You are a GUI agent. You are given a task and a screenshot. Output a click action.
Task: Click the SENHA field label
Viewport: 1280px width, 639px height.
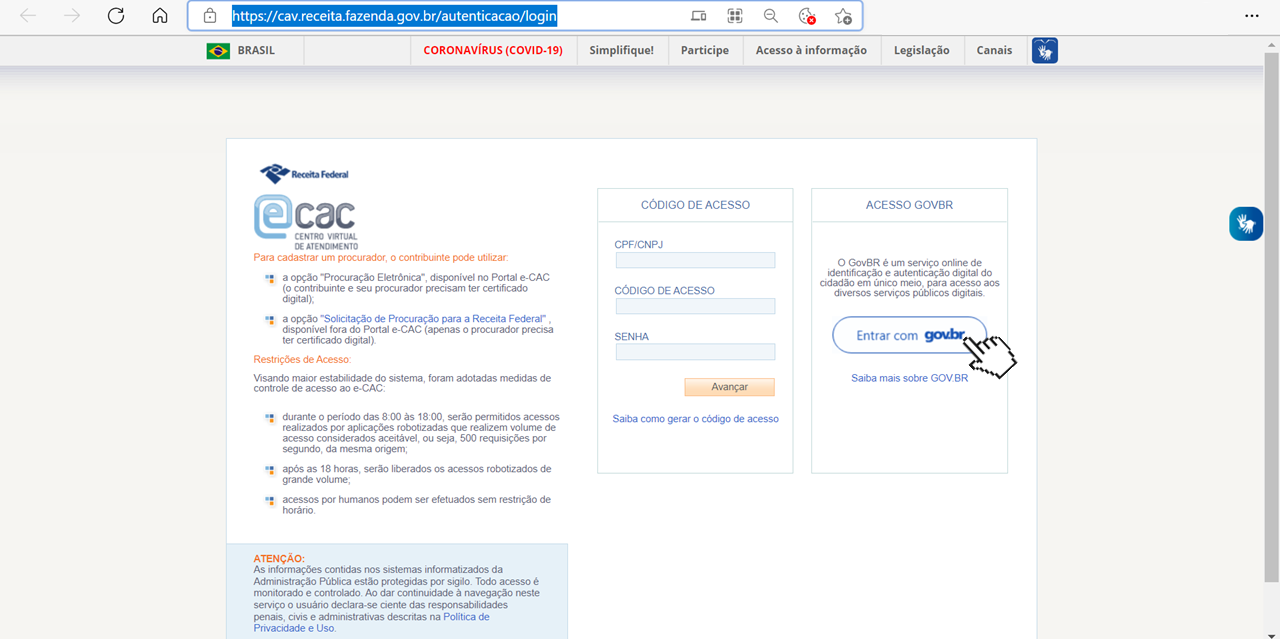click(x=632, y=337)
